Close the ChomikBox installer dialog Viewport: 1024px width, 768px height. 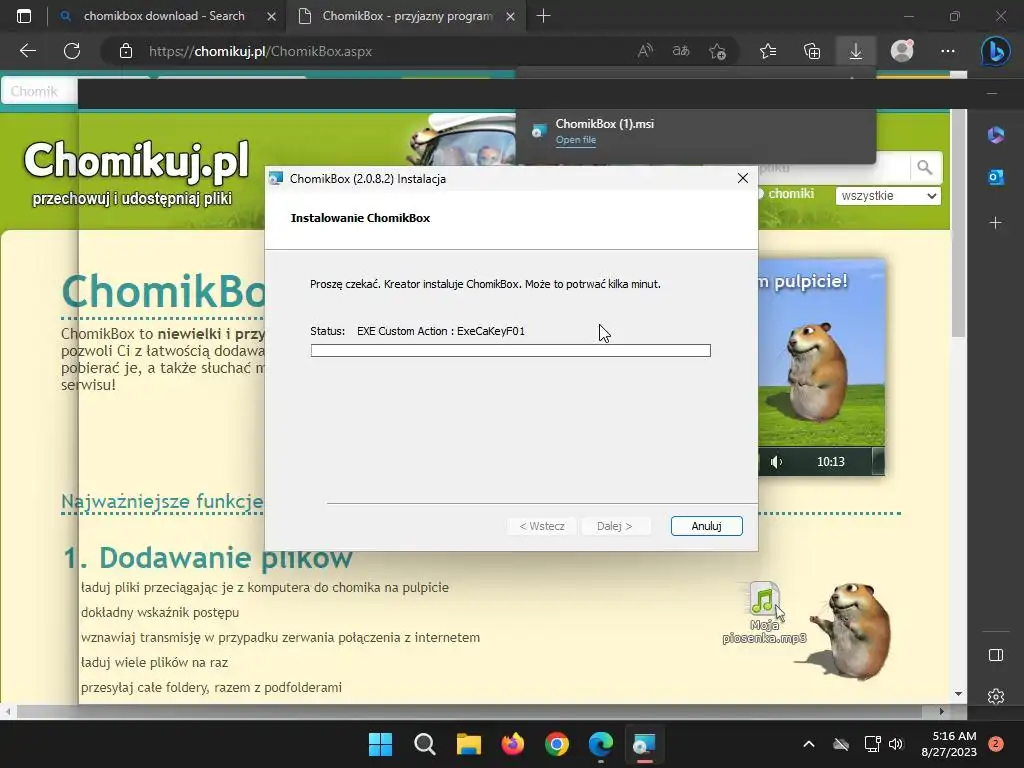pyautogui.click(x=743, y=178)
